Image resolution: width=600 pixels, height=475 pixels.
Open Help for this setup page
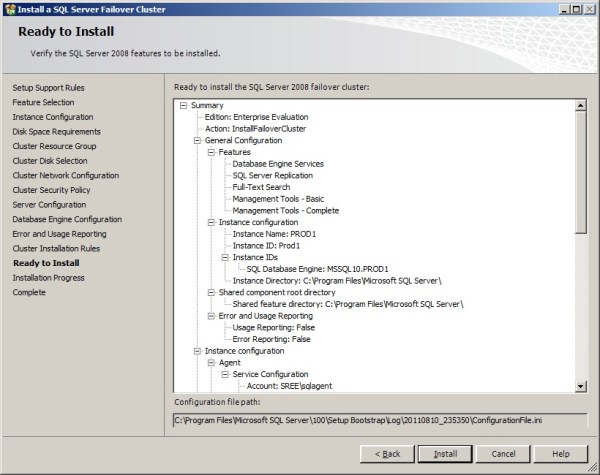click(x=561, y=453)
